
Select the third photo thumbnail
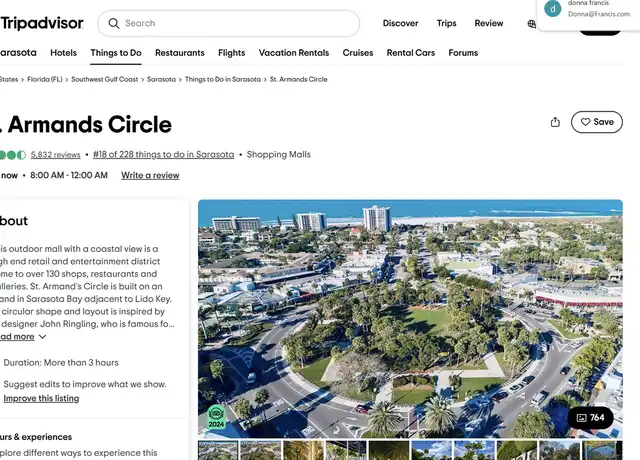pyautogui.click(x=303, y=450)
